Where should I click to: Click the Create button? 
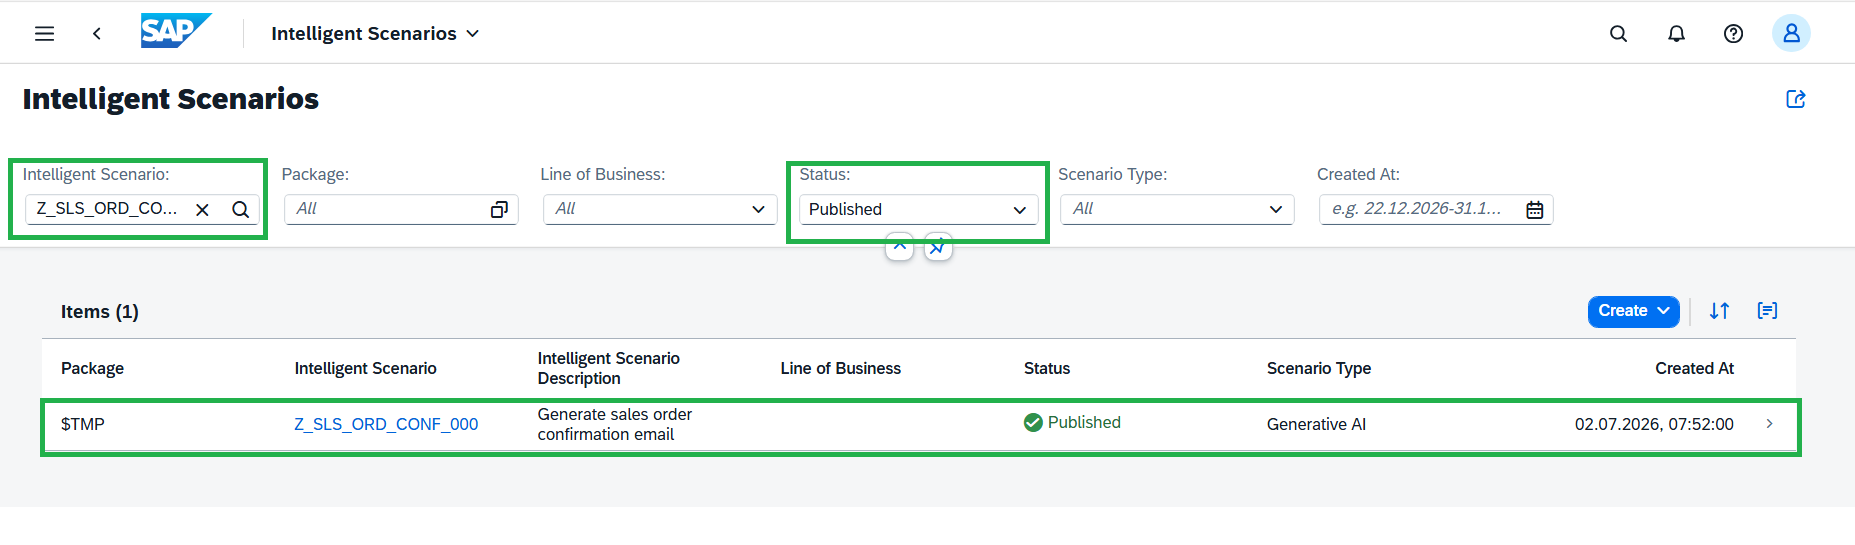click(1633, 311)
